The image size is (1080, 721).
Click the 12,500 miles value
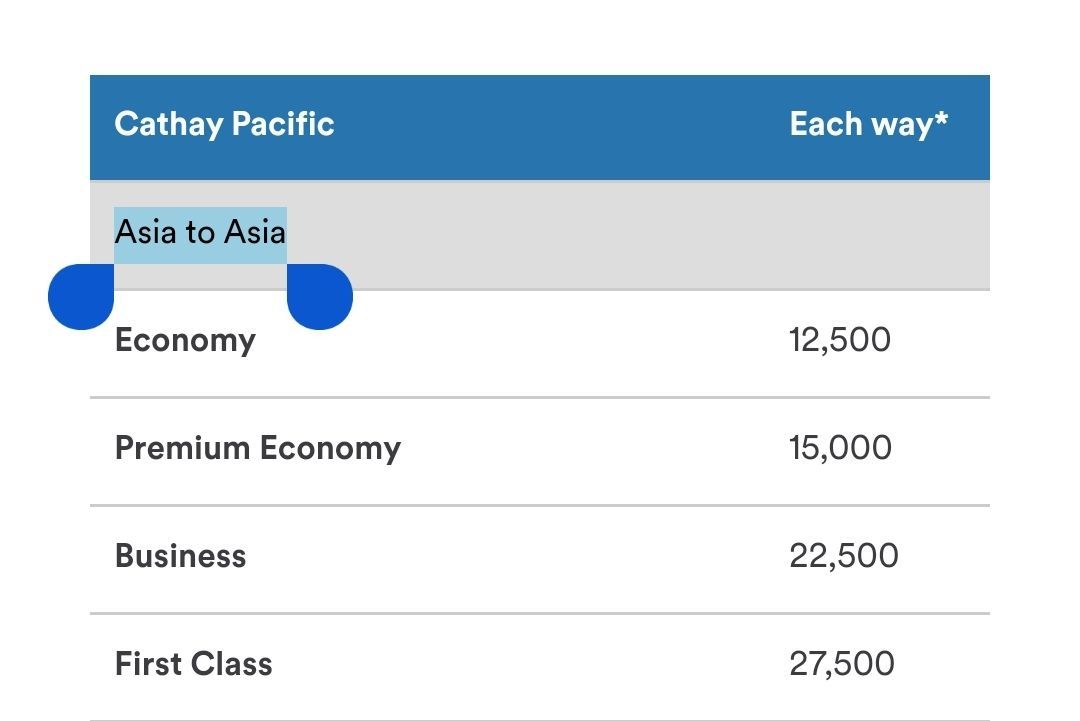(x=840, y=340)
